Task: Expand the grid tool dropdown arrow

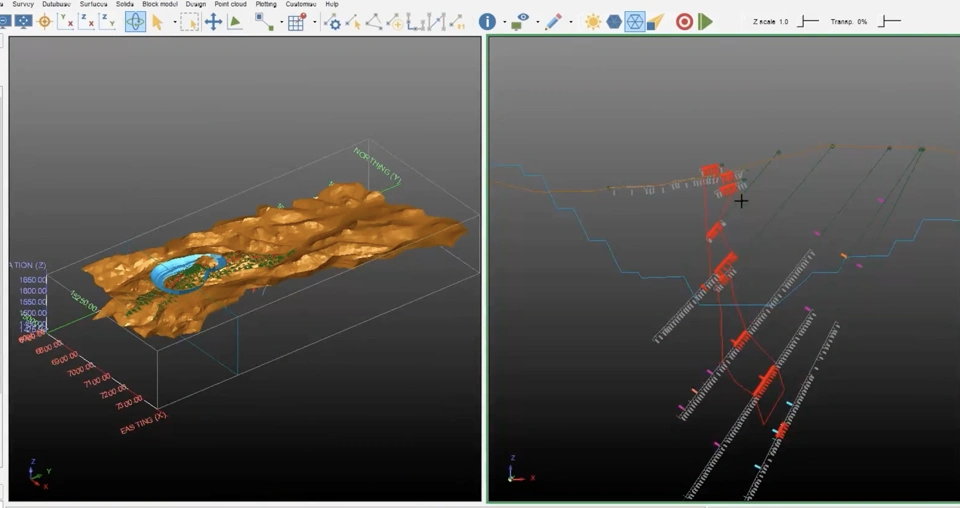Action: [x=314, y=22]
